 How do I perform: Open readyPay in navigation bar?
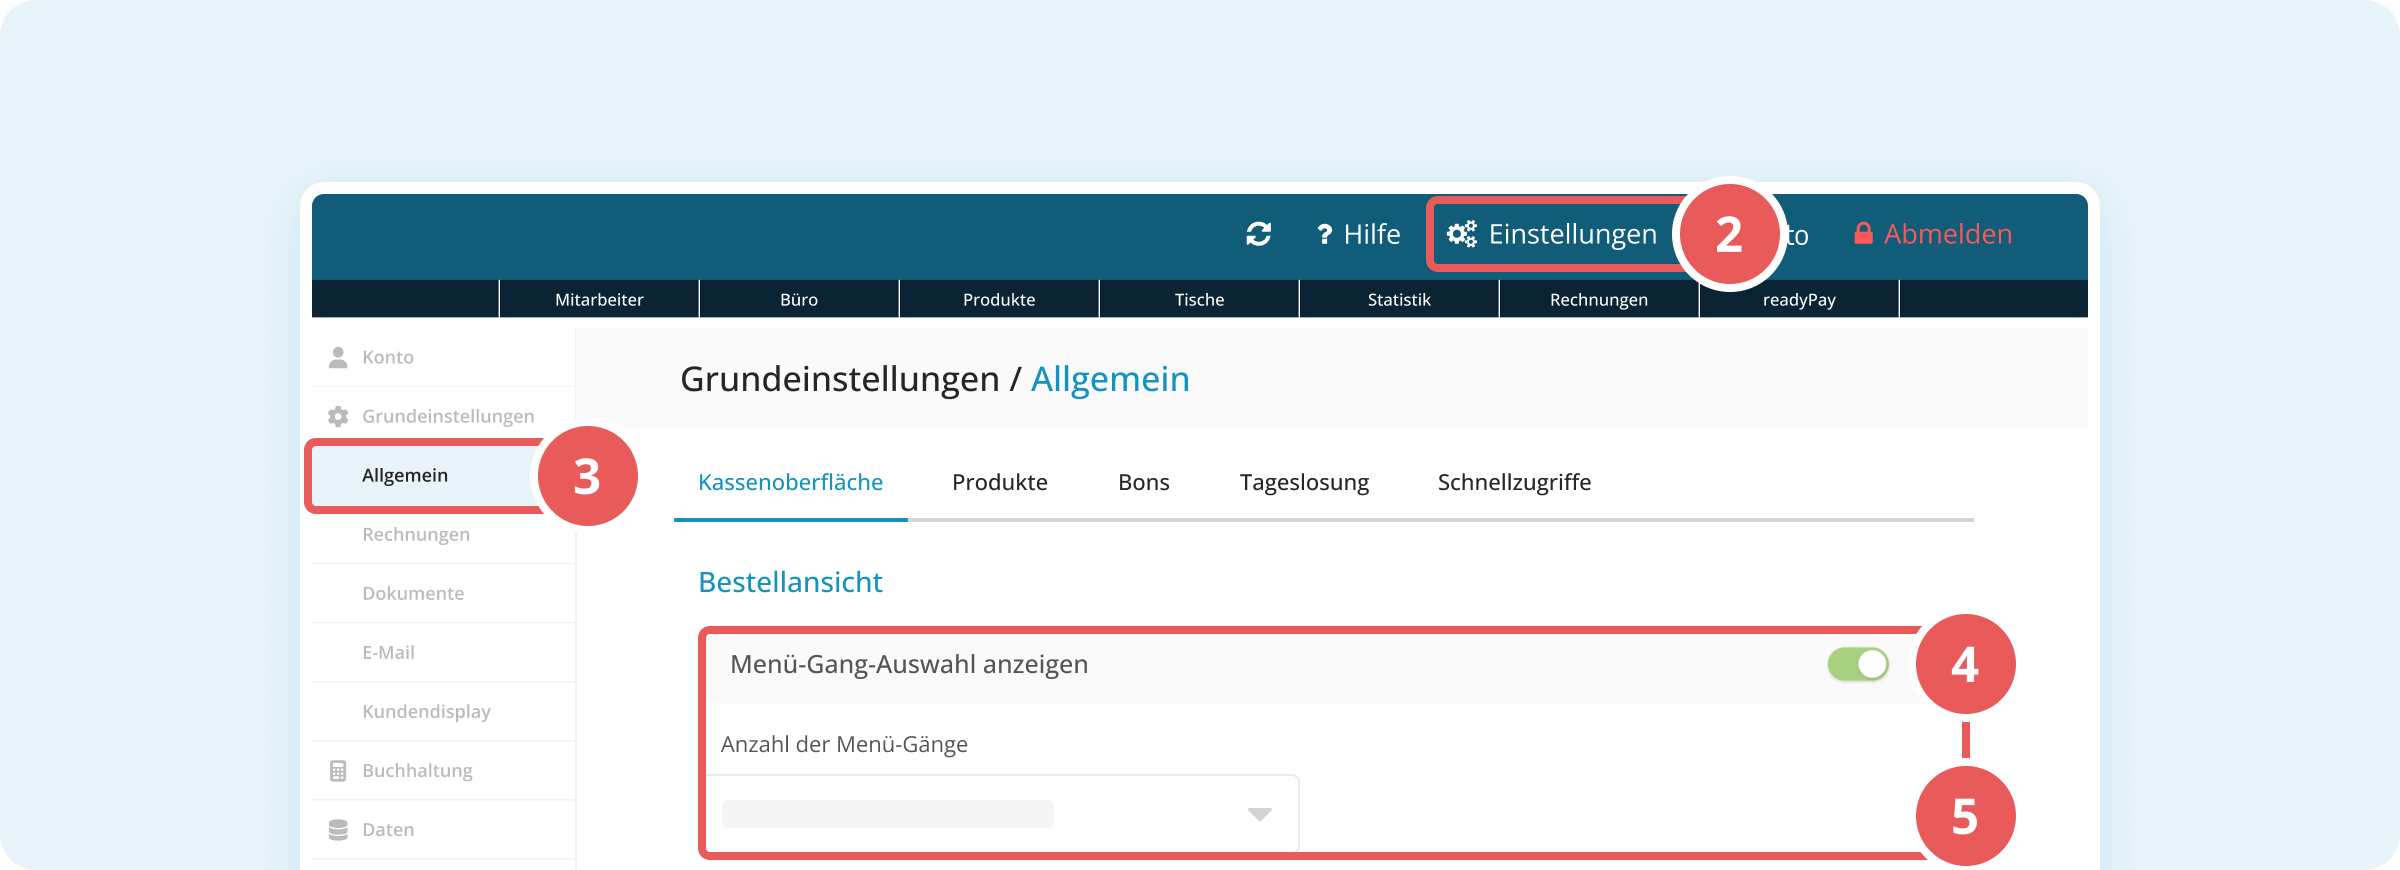[x=1799, y=299]
